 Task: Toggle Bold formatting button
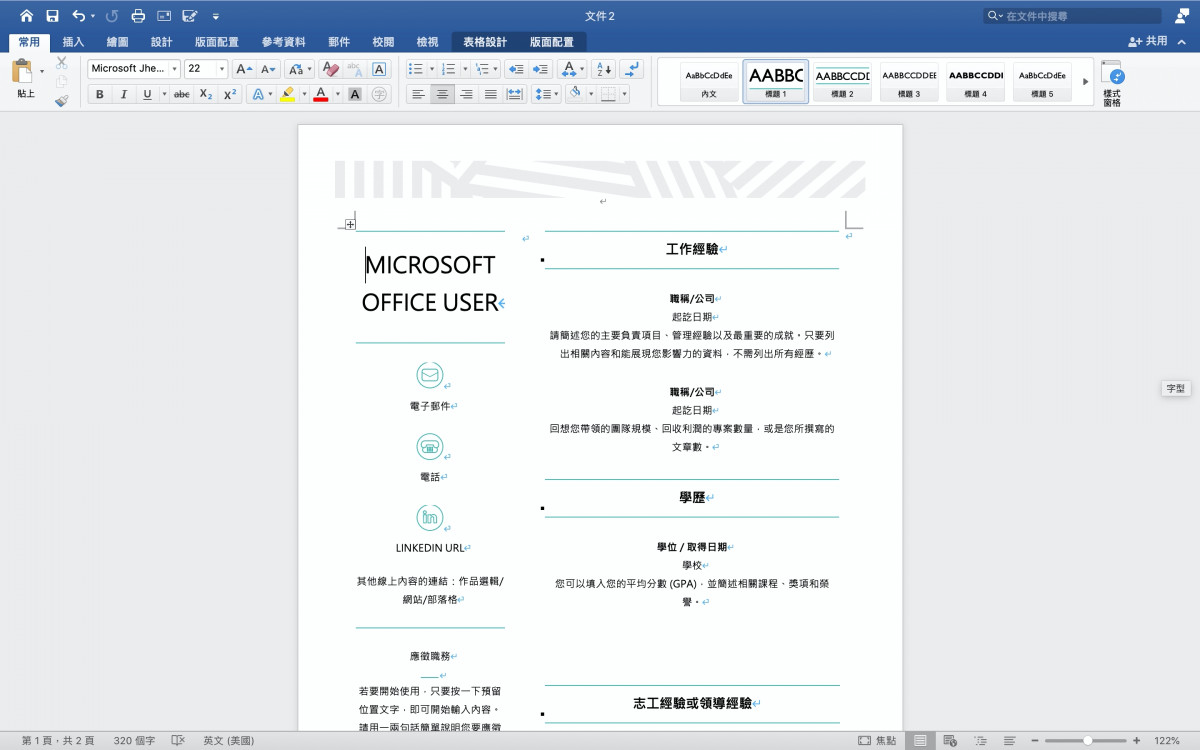[99, 94]
